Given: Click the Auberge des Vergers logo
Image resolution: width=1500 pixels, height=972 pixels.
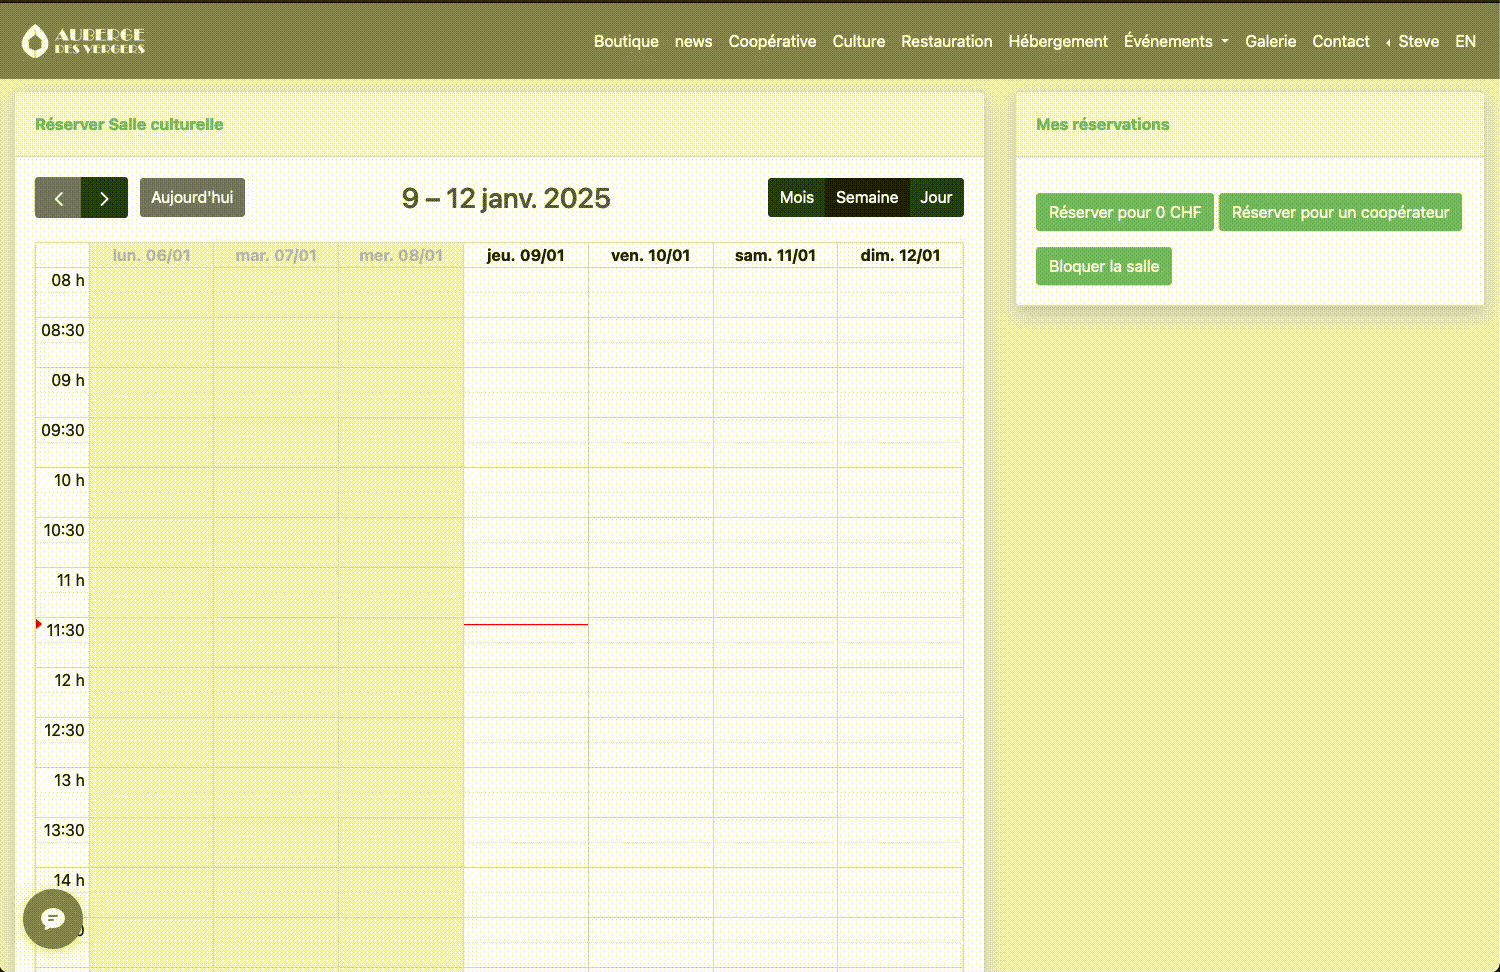Looking at the screenshot, I should [84, 41].
